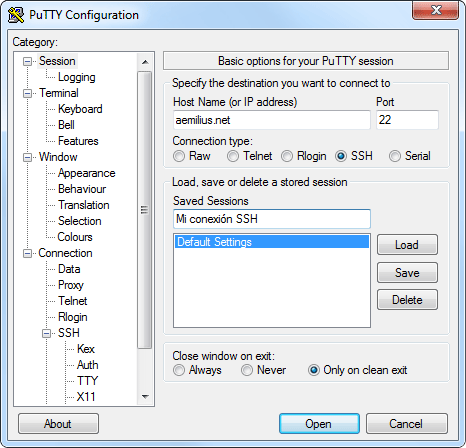Screen dimensions: 466x448
Task: Open the Features settings category
Action: (x=78, y=141)
